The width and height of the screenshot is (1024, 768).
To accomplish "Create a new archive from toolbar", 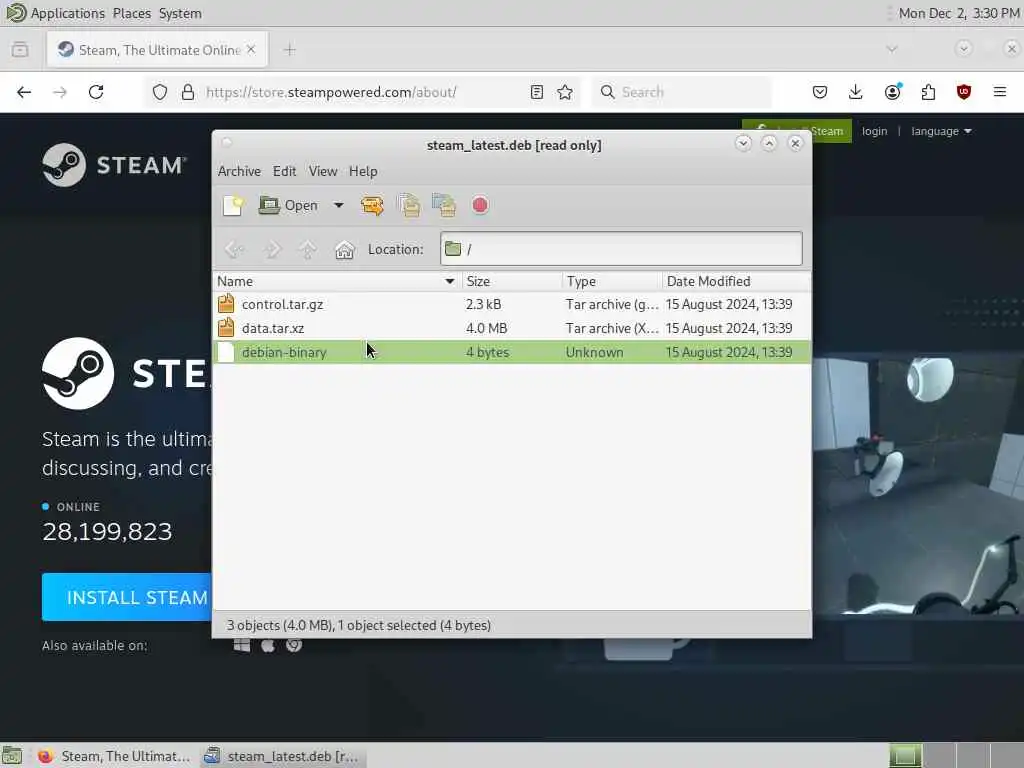I will 233,205.
